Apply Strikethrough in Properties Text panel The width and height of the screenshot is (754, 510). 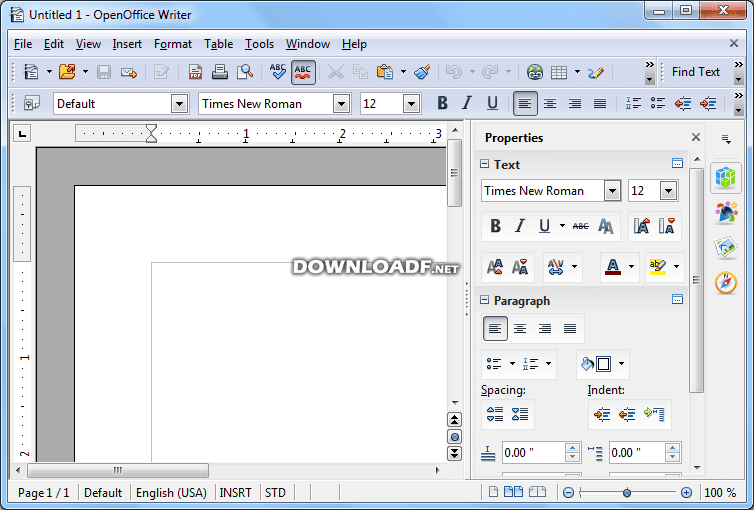[x=580, y=226]
